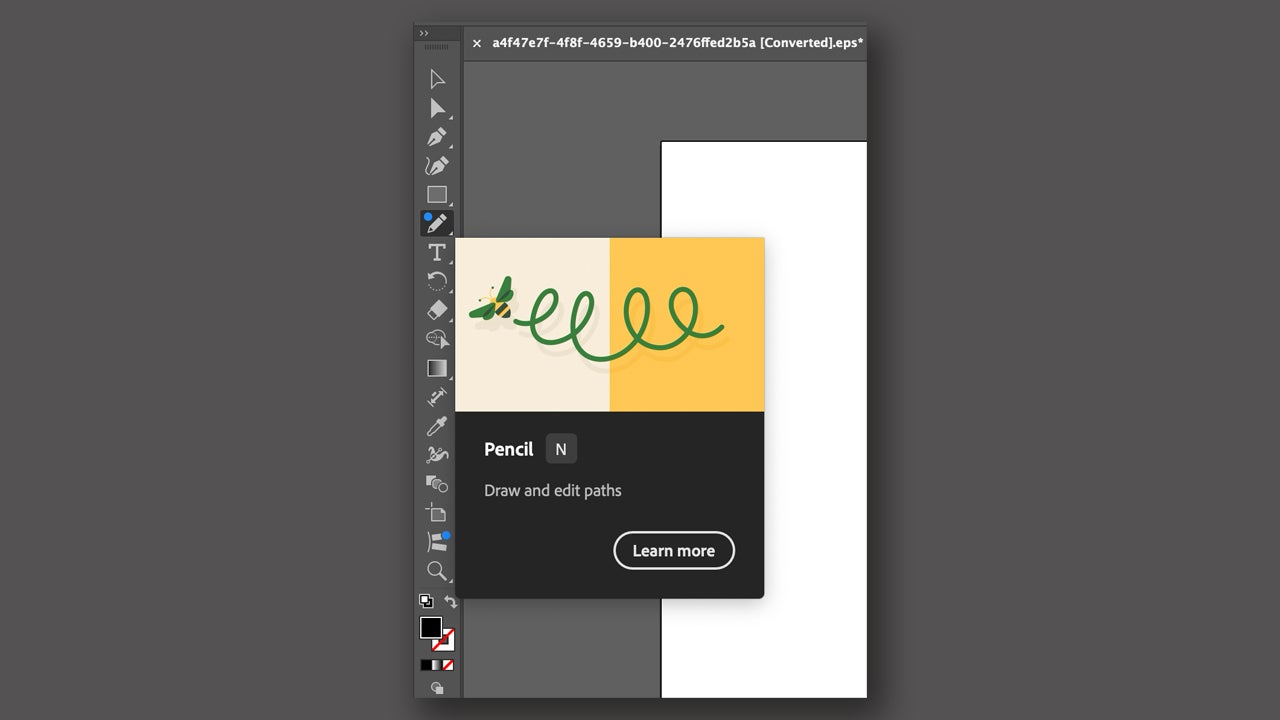The width and height of the screenshot is (1280, 720).
Task: Choose the Curvature tool
Action: click(437, 166)
